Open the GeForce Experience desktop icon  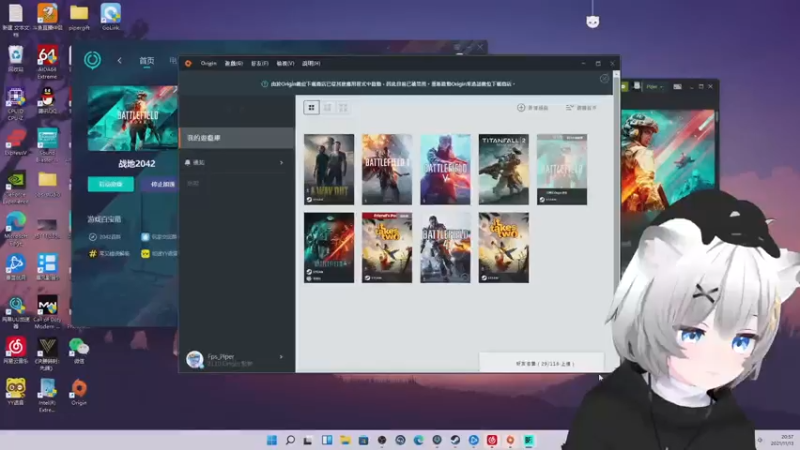16,188
